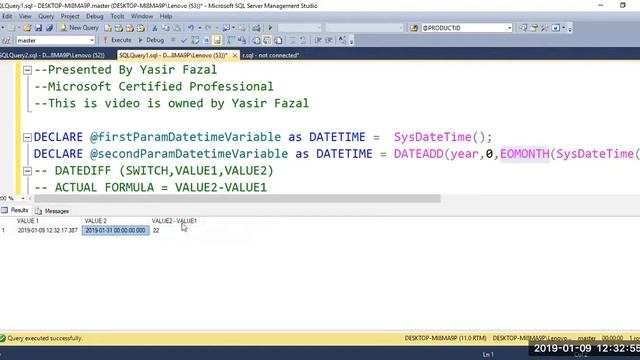The image size is (640, 360).
Task: Click Uncomment Selected Lines icon
Action: click(x=303, y=40)
